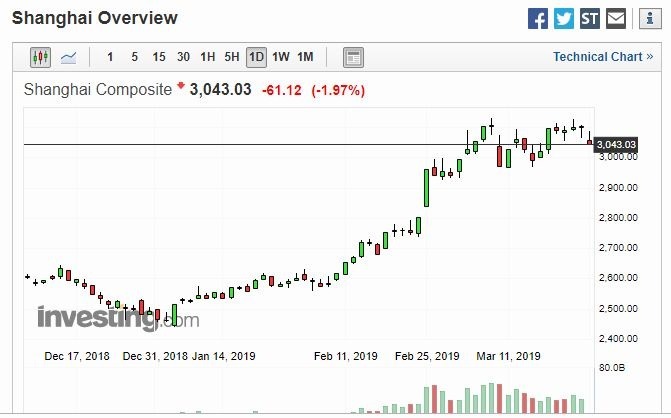
Task: Click the 80.0B volume axis label
Action: point(612,368)
